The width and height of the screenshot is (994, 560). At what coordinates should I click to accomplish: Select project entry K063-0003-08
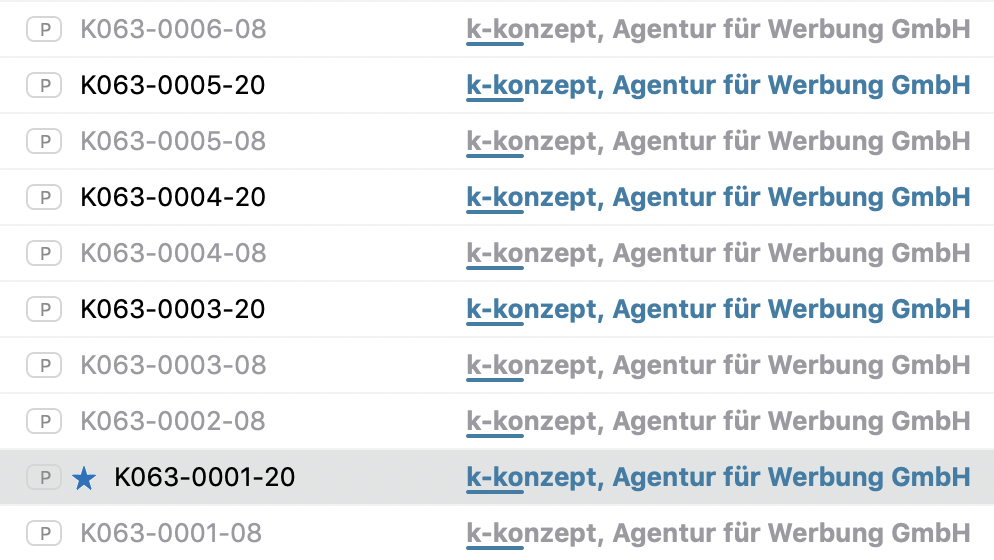(173, 366)
